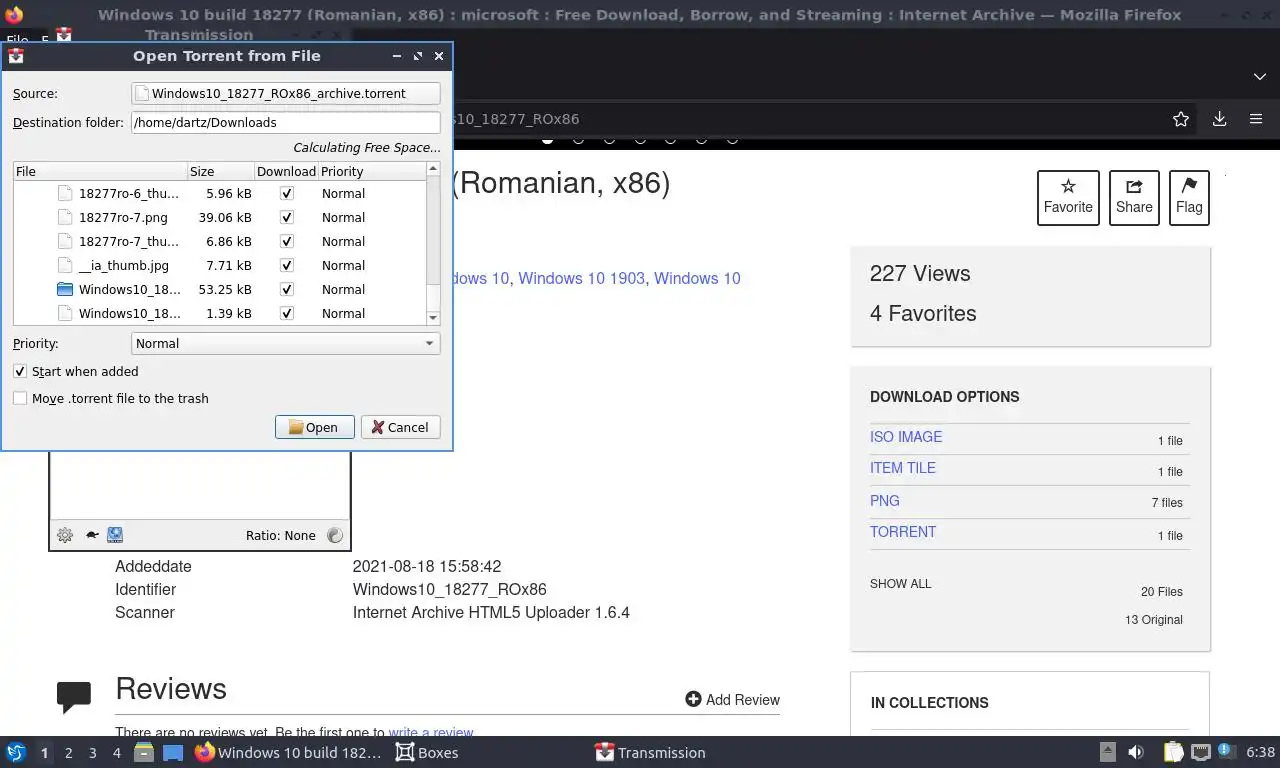This screenshot has height=768, width=1280.
Task: Switch to workspace 3 in taskbar
Action: 92,752
